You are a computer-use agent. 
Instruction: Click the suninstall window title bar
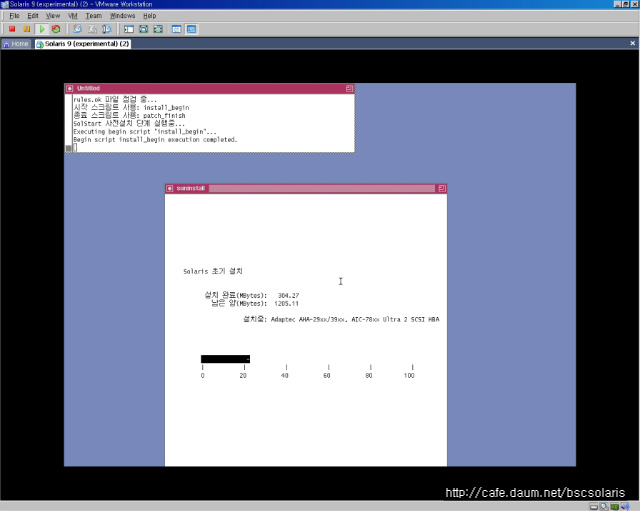click(306, 188)
